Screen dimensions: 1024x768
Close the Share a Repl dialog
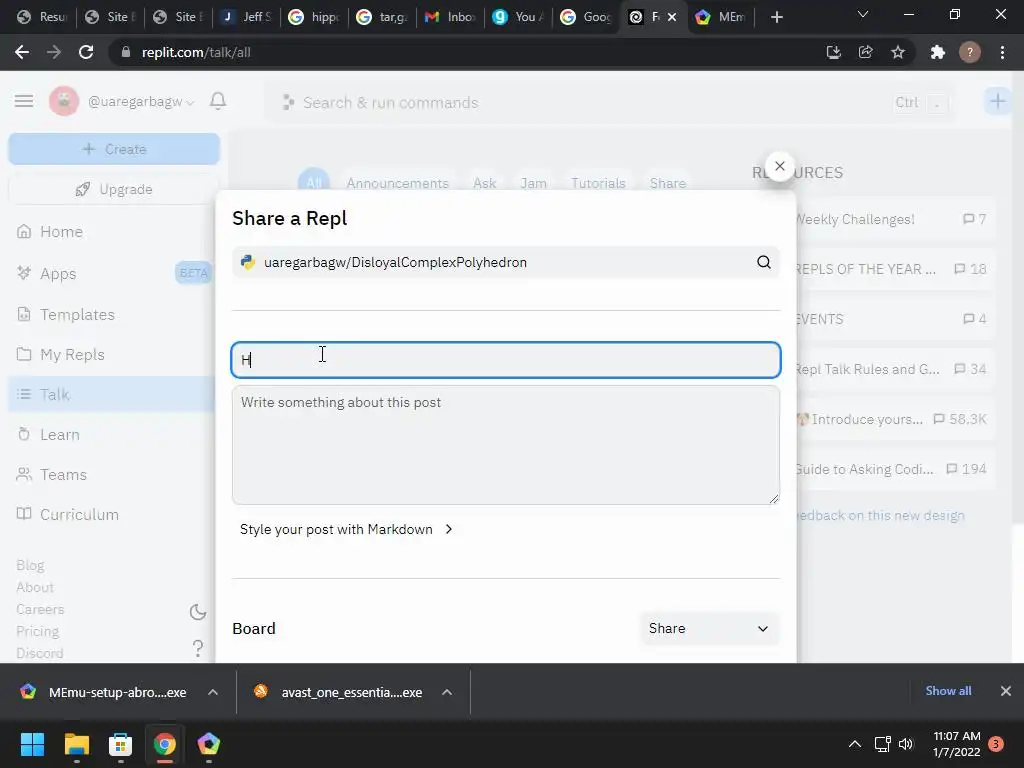pos(779,167)
